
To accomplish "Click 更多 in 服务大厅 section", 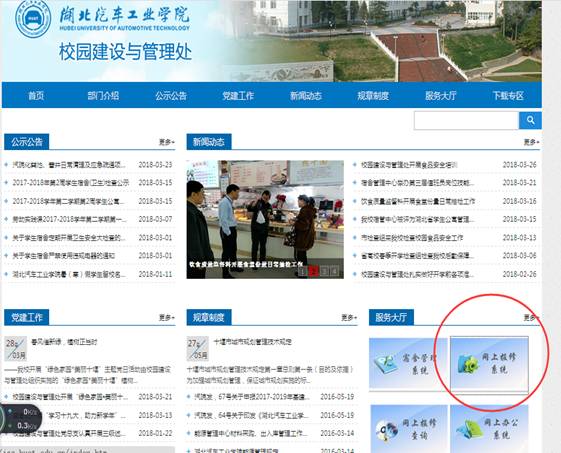I will 531,317.
